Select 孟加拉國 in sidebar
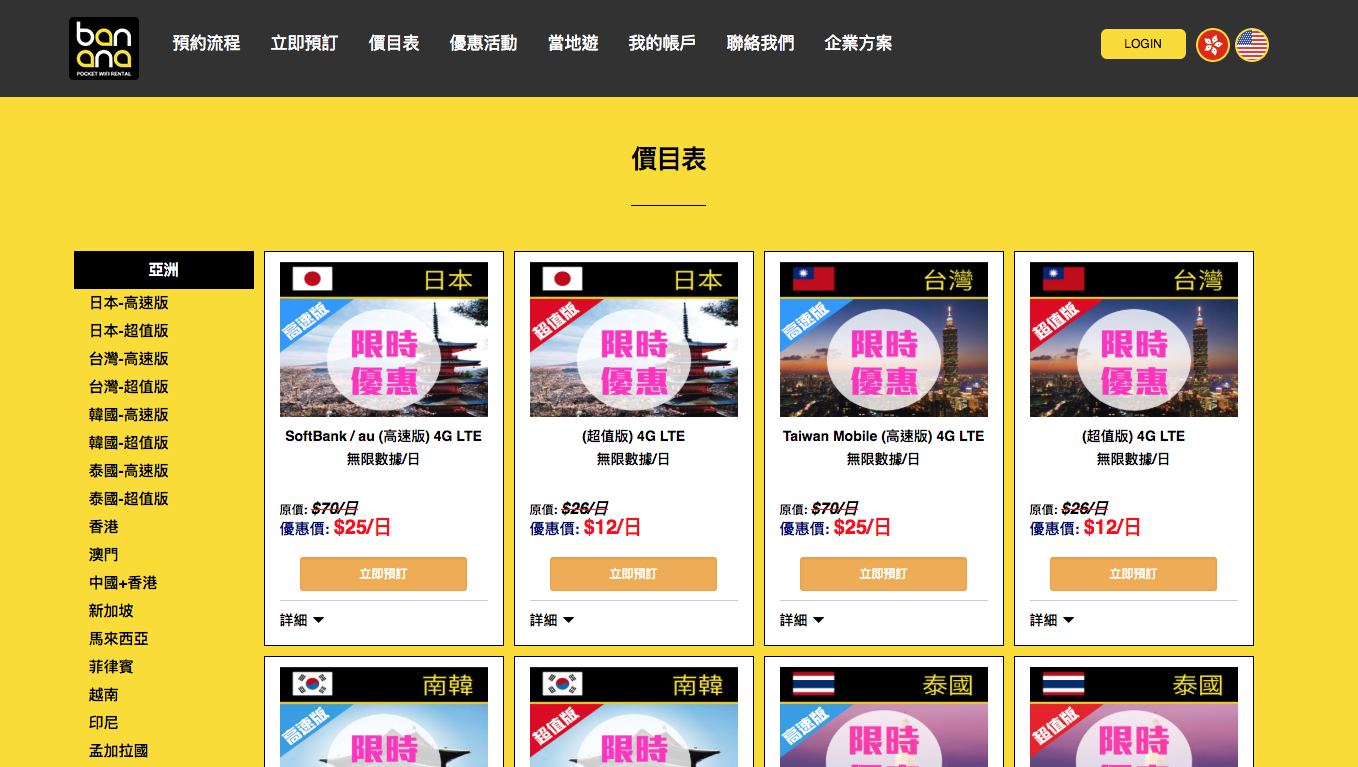Screen dimensions: 1358x767 pyautogui.click(x=119, y=751)
